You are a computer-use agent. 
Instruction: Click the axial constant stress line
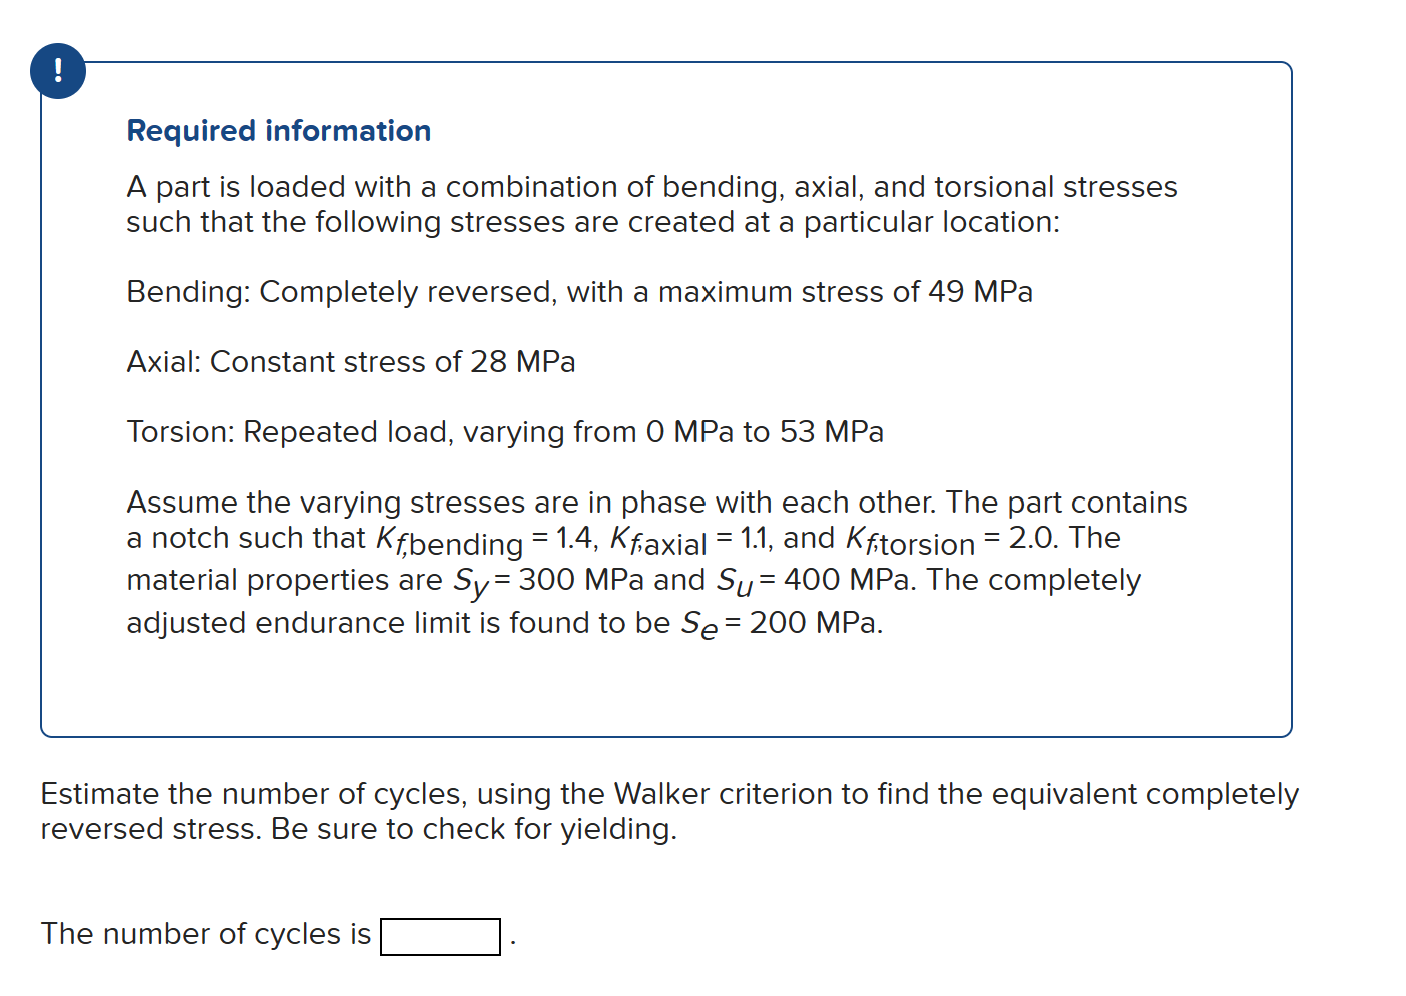tap(350, 361)
